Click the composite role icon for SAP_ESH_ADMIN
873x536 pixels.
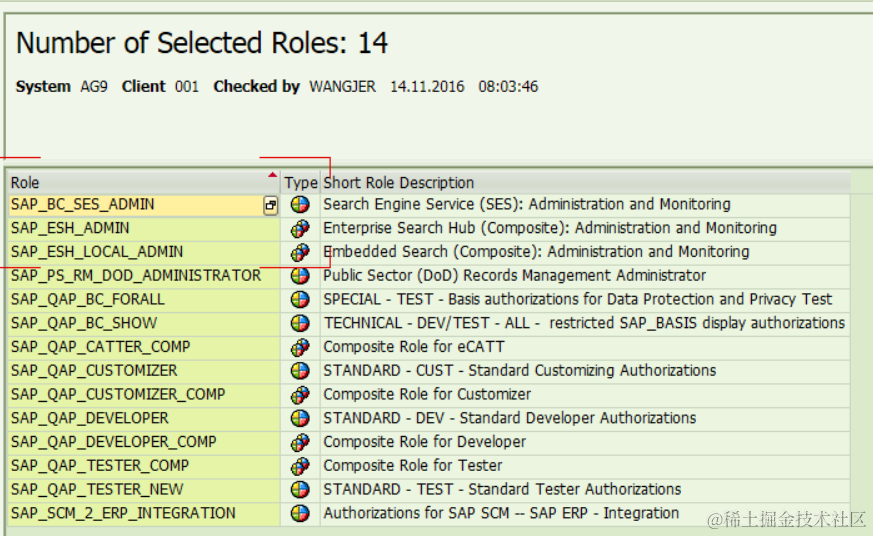click(x=300, y=228)
